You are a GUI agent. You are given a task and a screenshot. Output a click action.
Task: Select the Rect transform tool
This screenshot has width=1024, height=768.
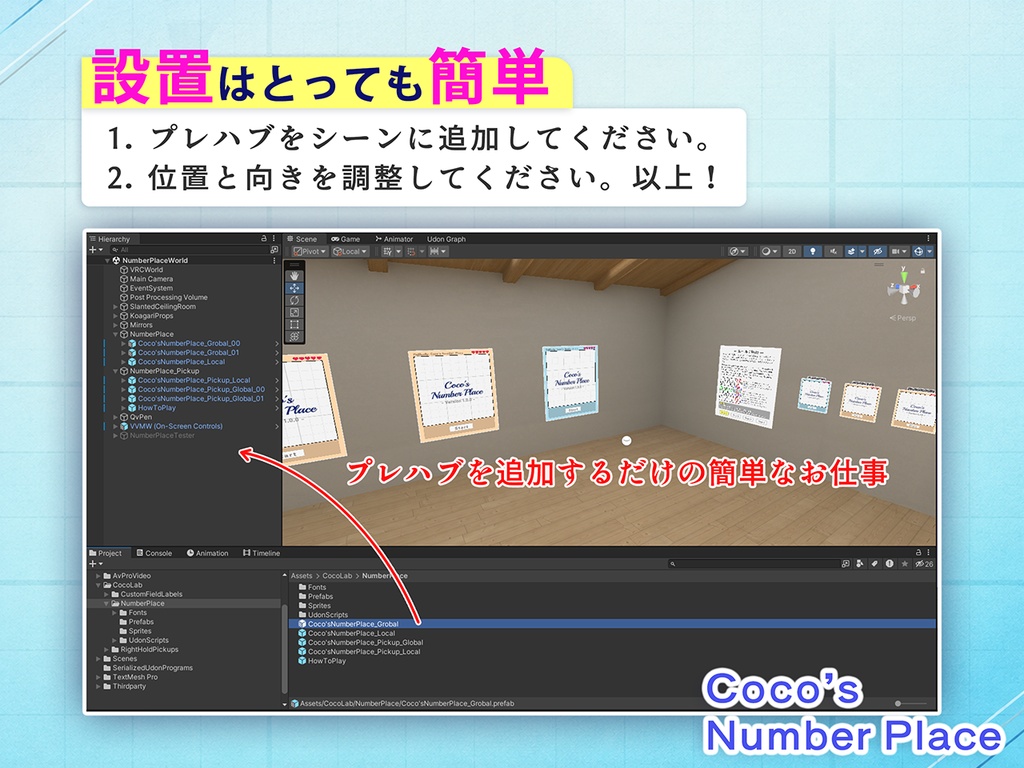[295, 325]
